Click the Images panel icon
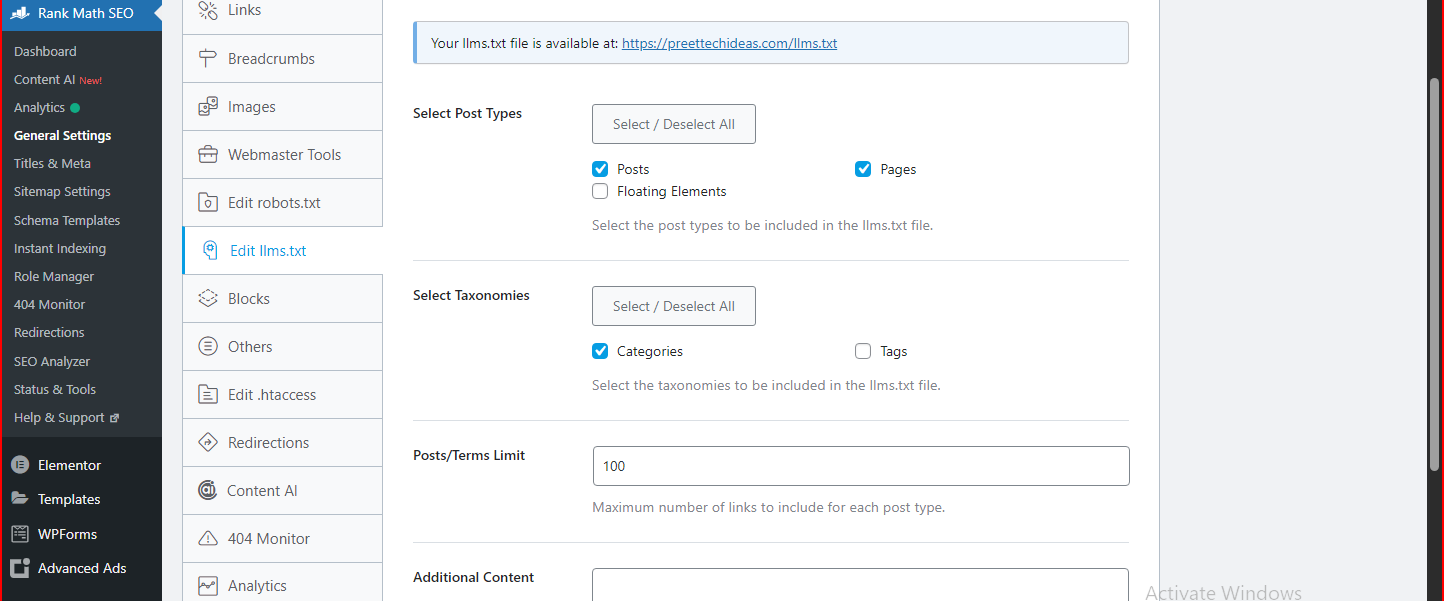 click(x=209, y=106)
